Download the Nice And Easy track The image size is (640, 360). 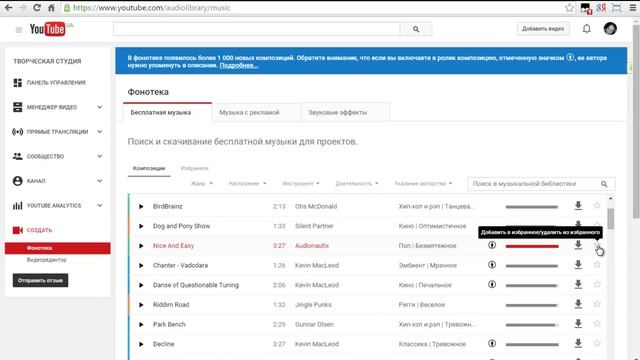click(x=578, y=245)
